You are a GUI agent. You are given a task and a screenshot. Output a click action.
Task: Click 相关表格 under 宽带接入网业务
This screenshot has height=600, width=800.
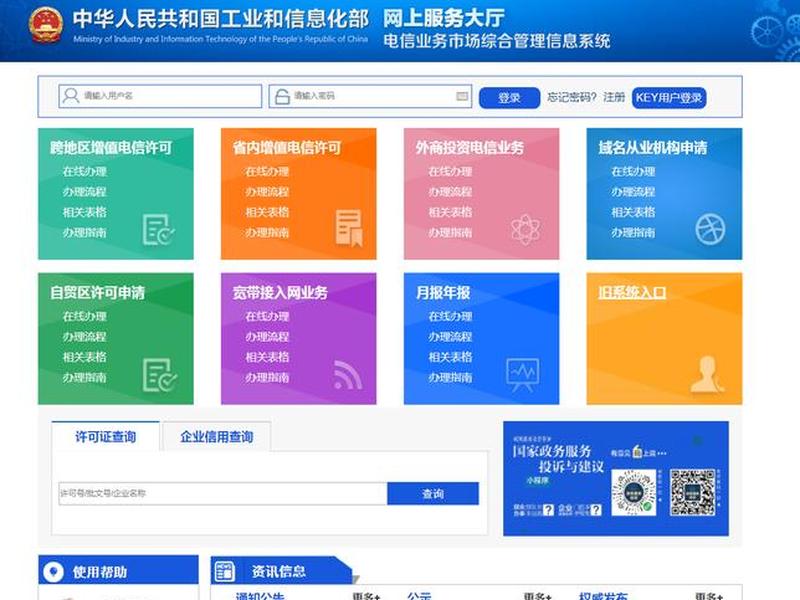(x=267, y=357)
